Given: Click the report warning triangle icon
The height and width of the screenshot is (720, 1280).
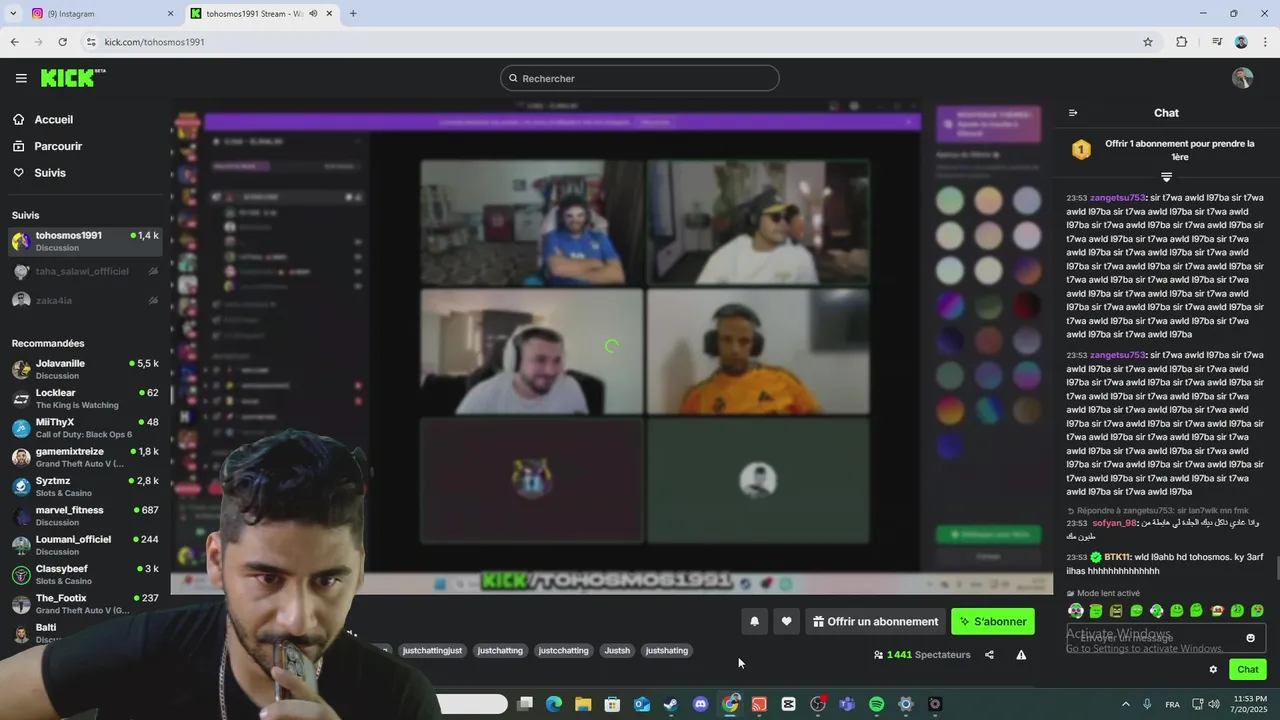Looking at the screenshot, I should click(x=1021, y=655).
